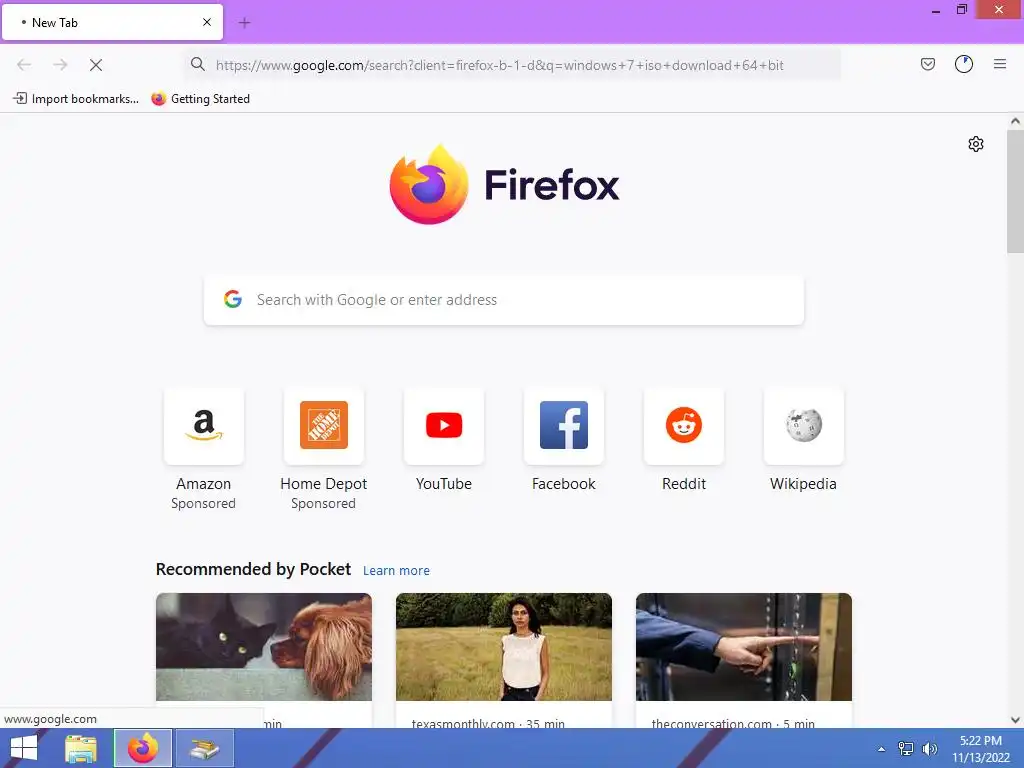Click the scroll up arrow
This screenshot has height=768, width=1024.
coord(1015,121)
